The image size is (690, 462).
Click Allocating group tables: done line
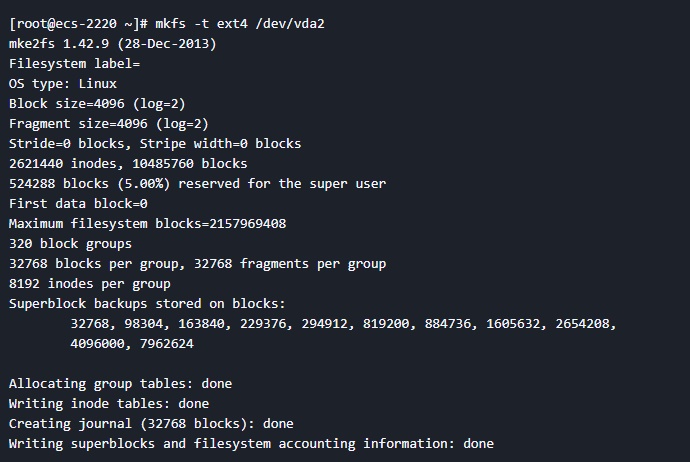coord(120,384)
